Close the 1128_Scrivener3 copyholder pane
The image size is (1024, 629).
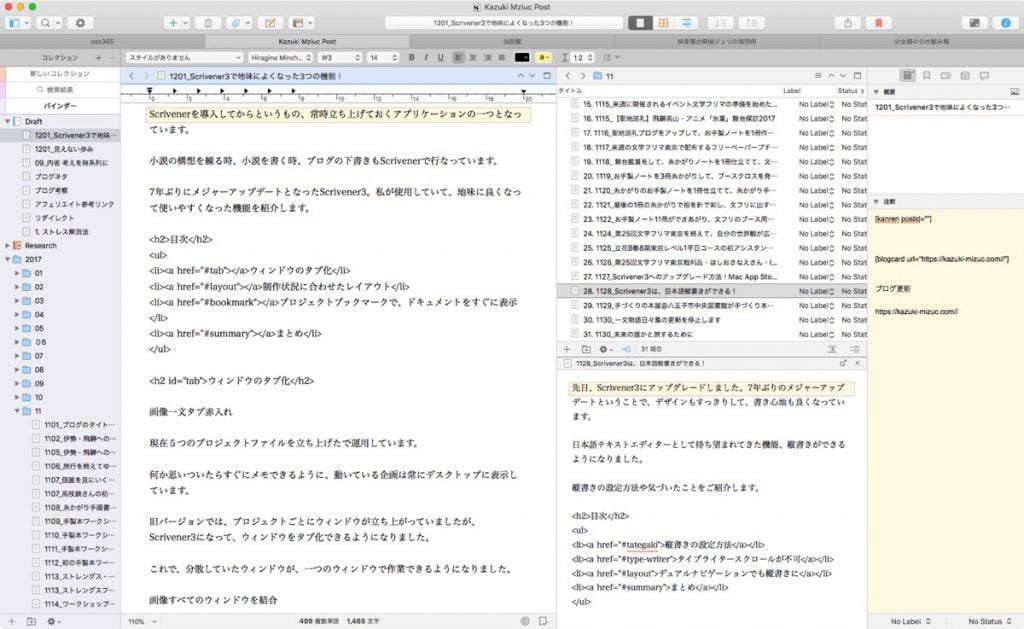(x=857, y=363)
